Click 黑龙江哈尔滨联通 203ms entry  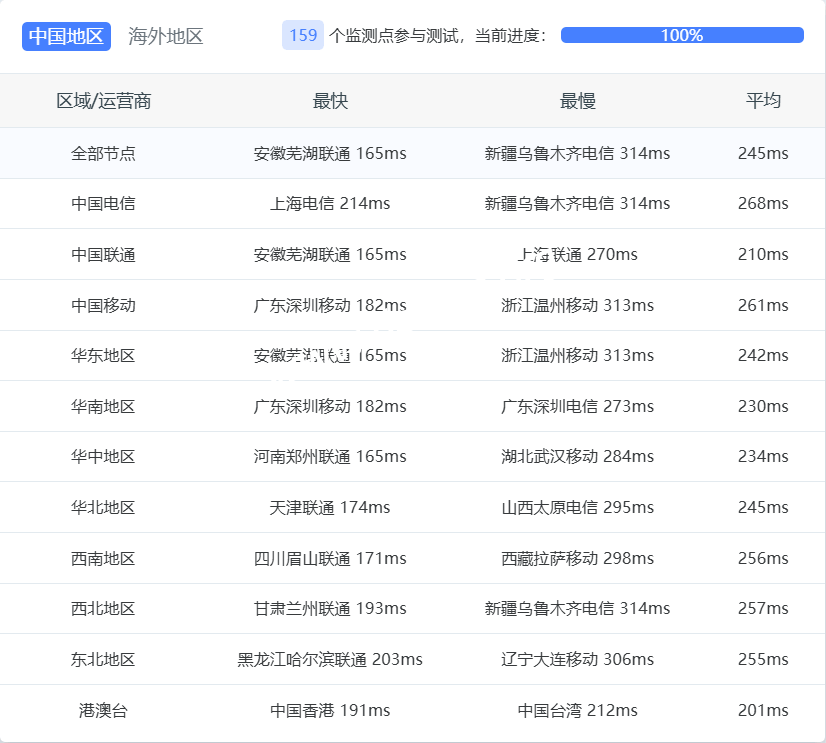point(330,659)
